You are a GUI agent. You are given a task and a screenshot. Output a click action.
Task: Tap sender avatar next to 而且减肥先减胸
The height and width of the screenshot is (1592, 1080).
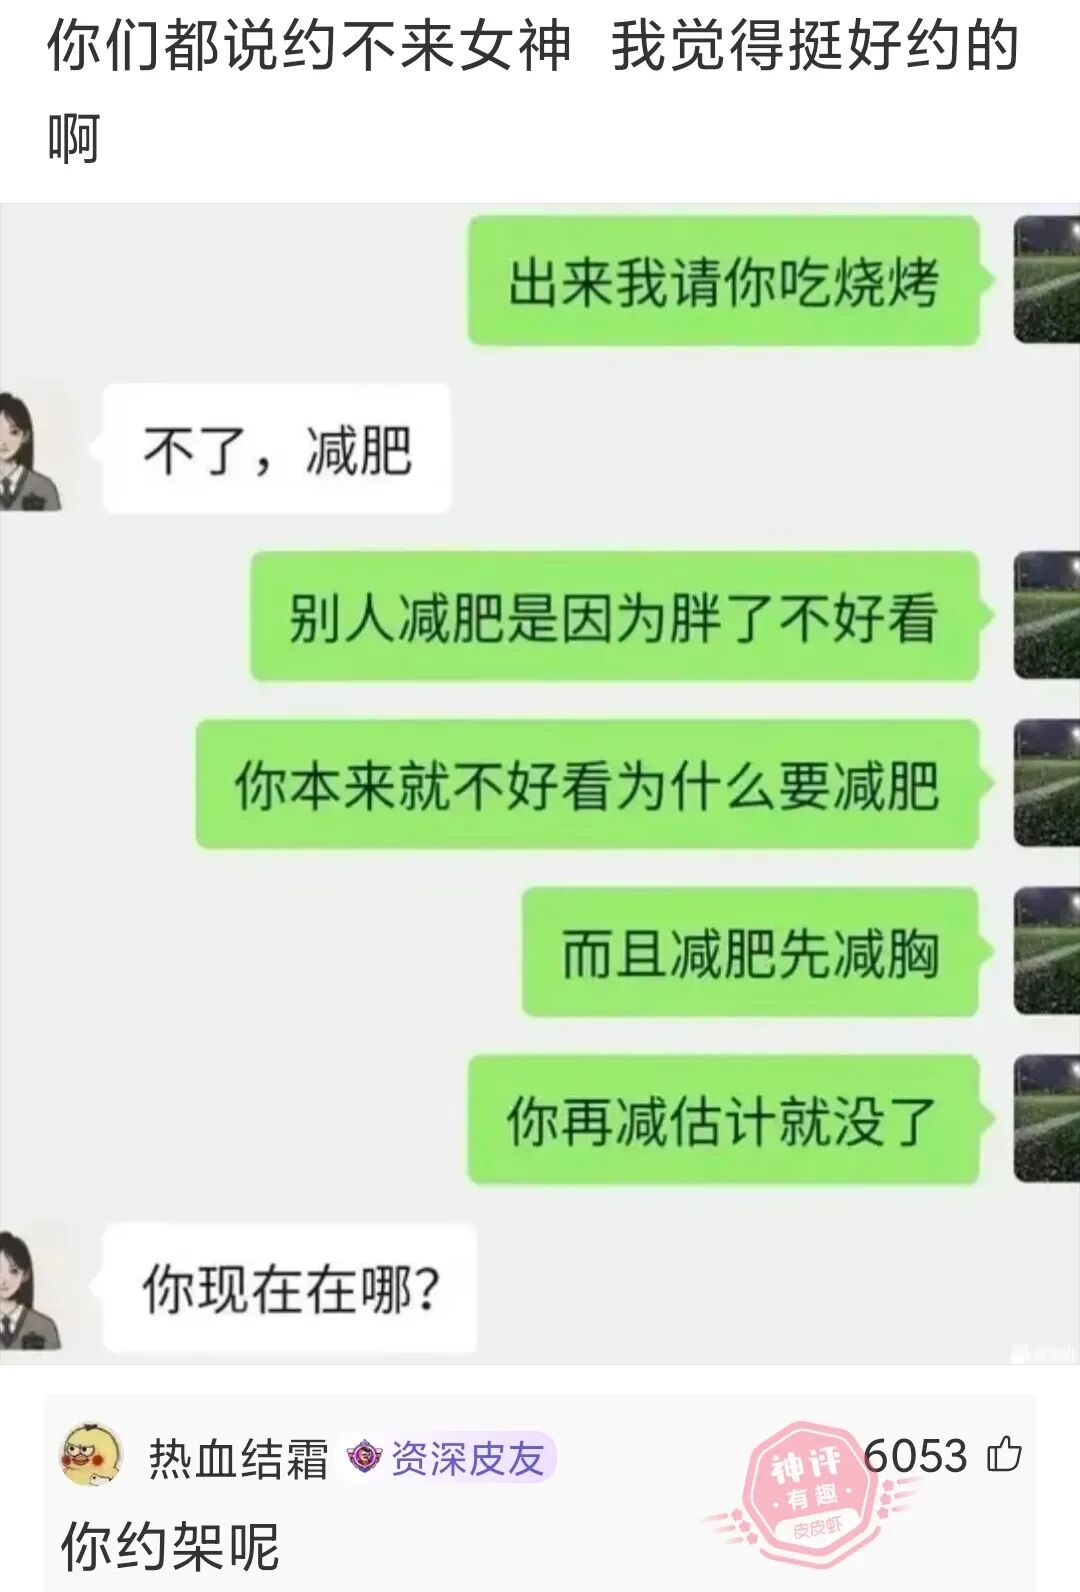(1047, 952)
